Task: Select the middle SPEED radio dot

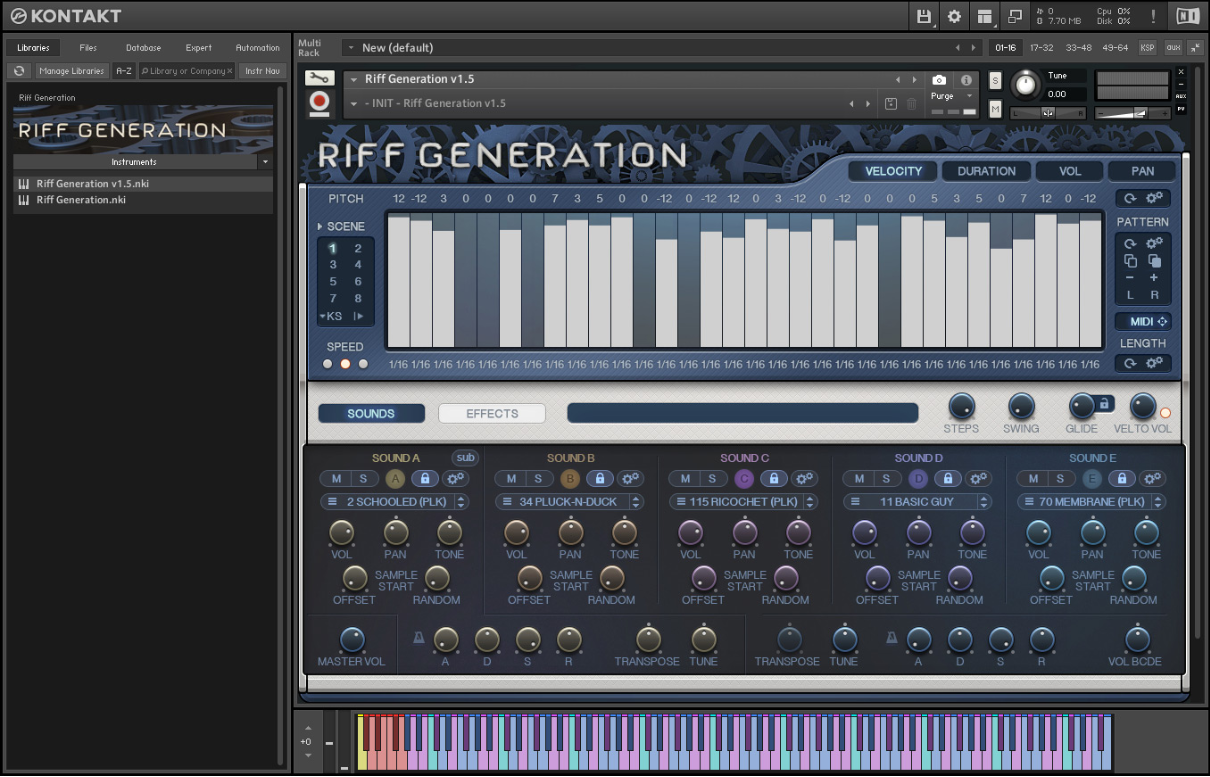Action: coord(345,364)
